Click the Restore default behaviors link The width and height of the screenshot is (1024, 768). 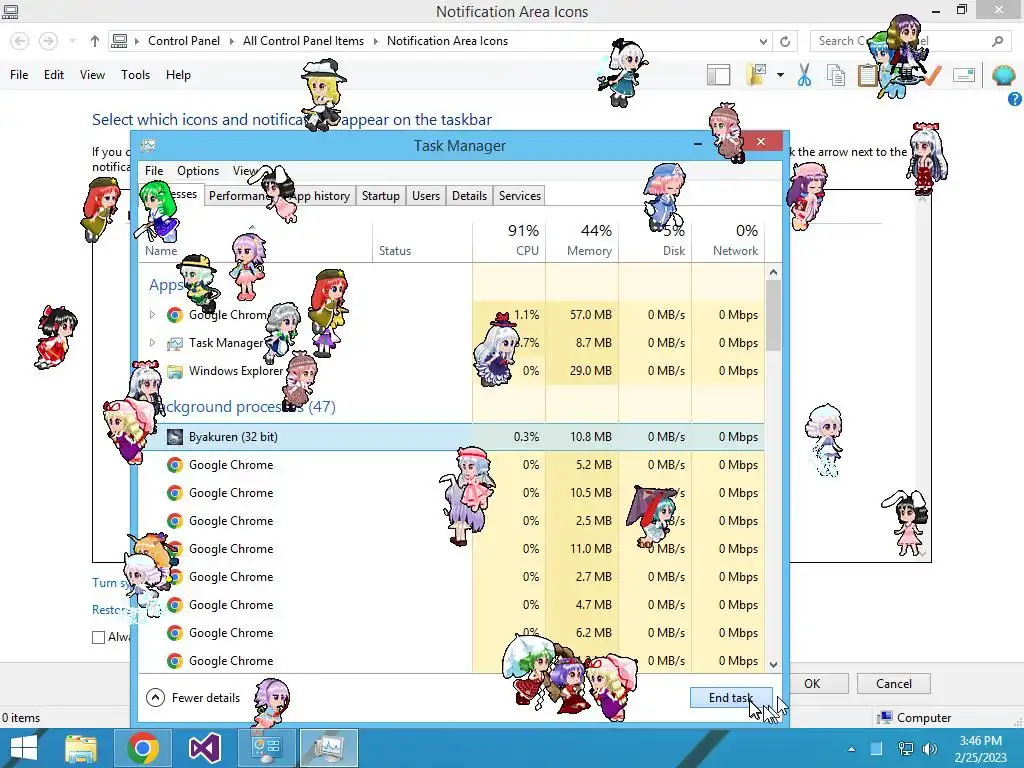pos(111,610)
